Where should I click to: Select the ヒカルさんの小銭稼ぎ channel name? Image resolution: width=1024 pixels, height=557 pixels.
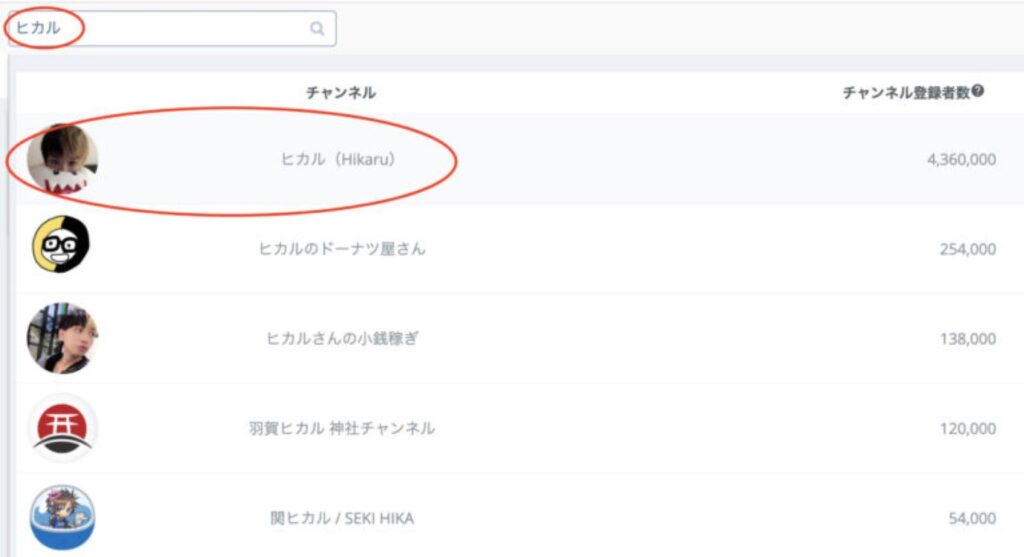pos(342,338)
